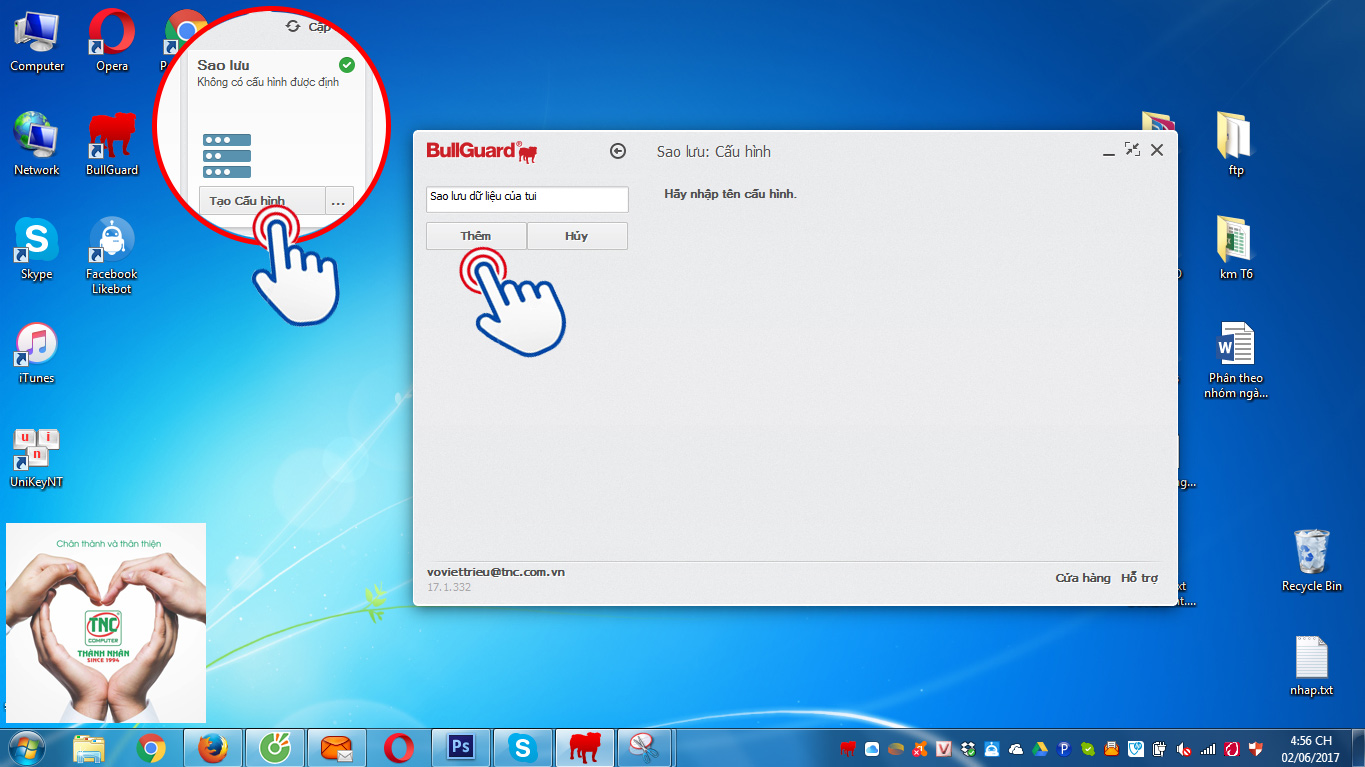Click the network signal tray icon
Image resolution: width=1365 pixels, height=767 pixels.
click(1208, 748)
